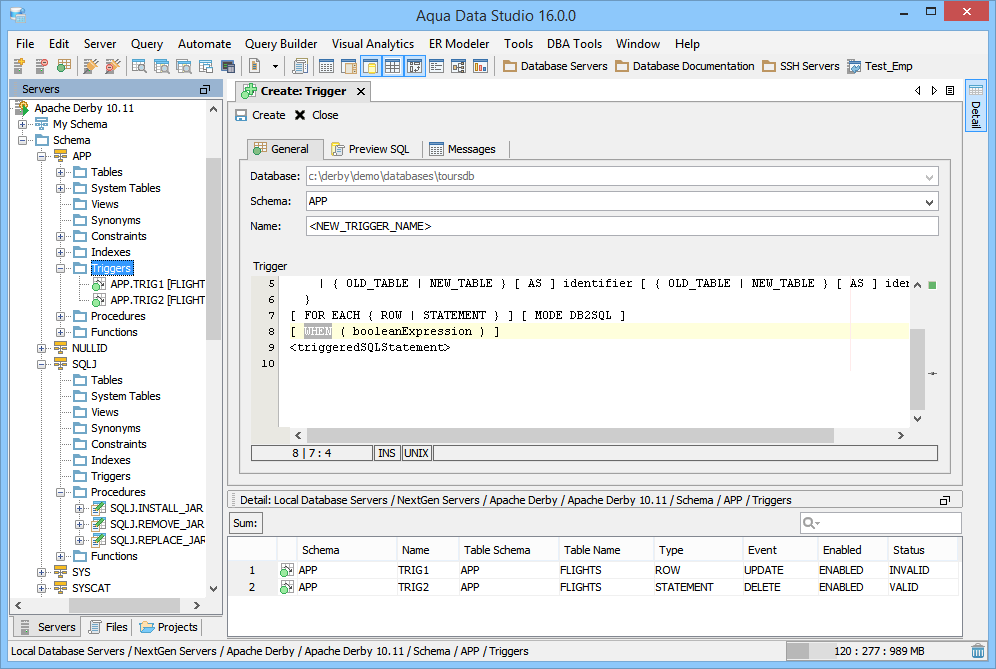
Task: Expand the SYS schema node
Action: pos(42,572)
